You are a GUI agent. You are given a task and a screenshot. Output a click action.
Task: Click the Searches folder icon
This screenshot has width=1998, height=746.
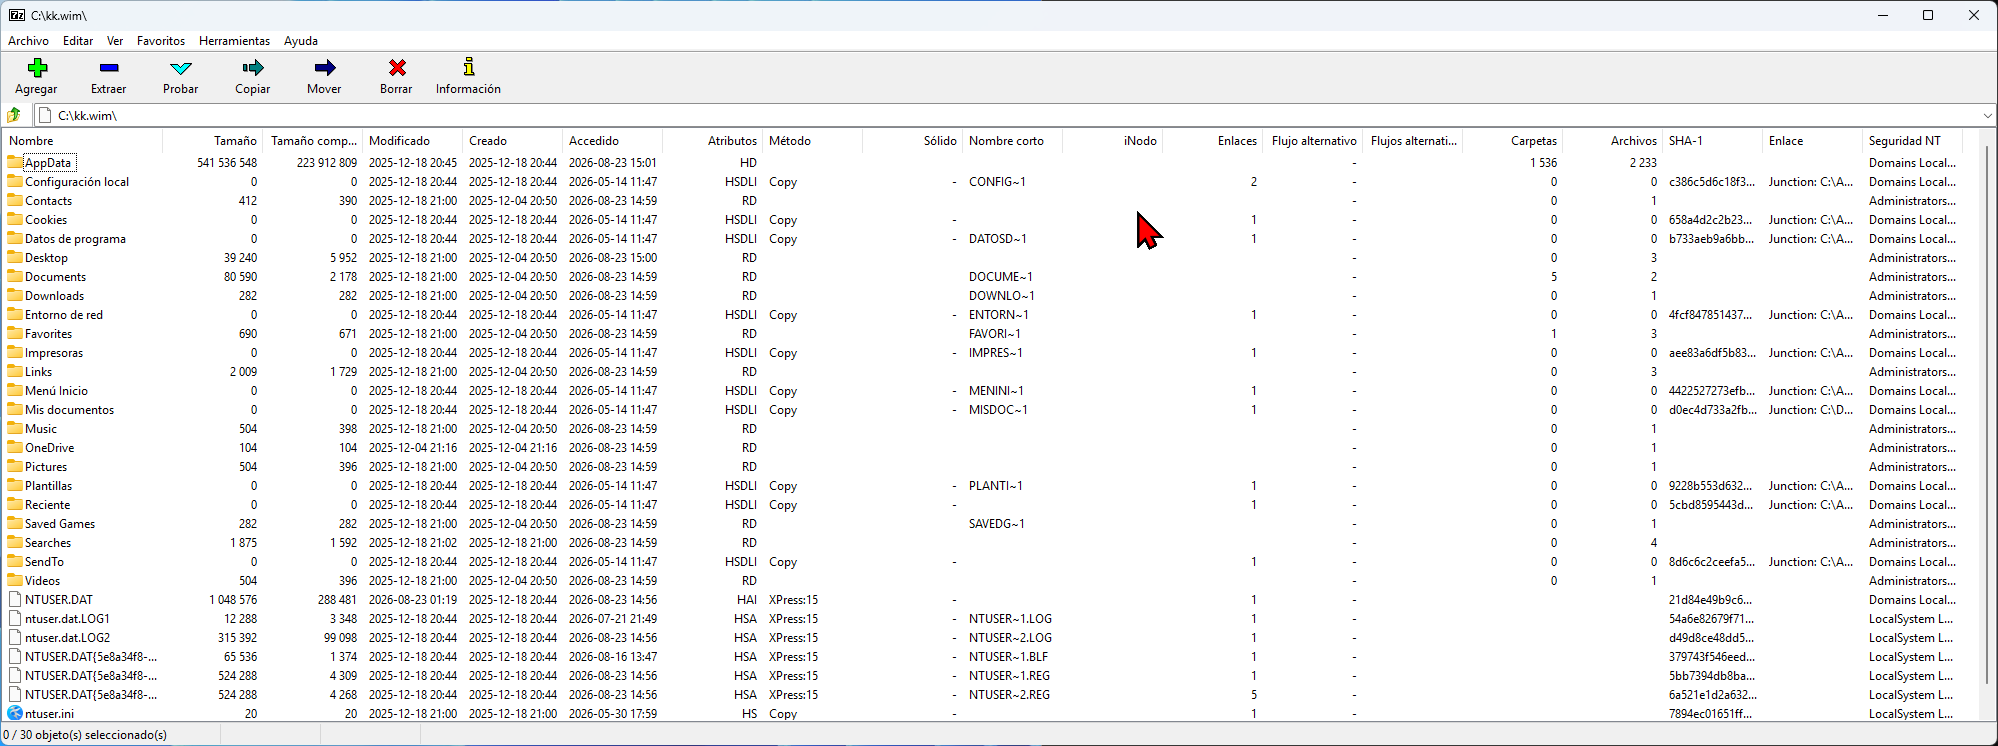tap(15, 542)
